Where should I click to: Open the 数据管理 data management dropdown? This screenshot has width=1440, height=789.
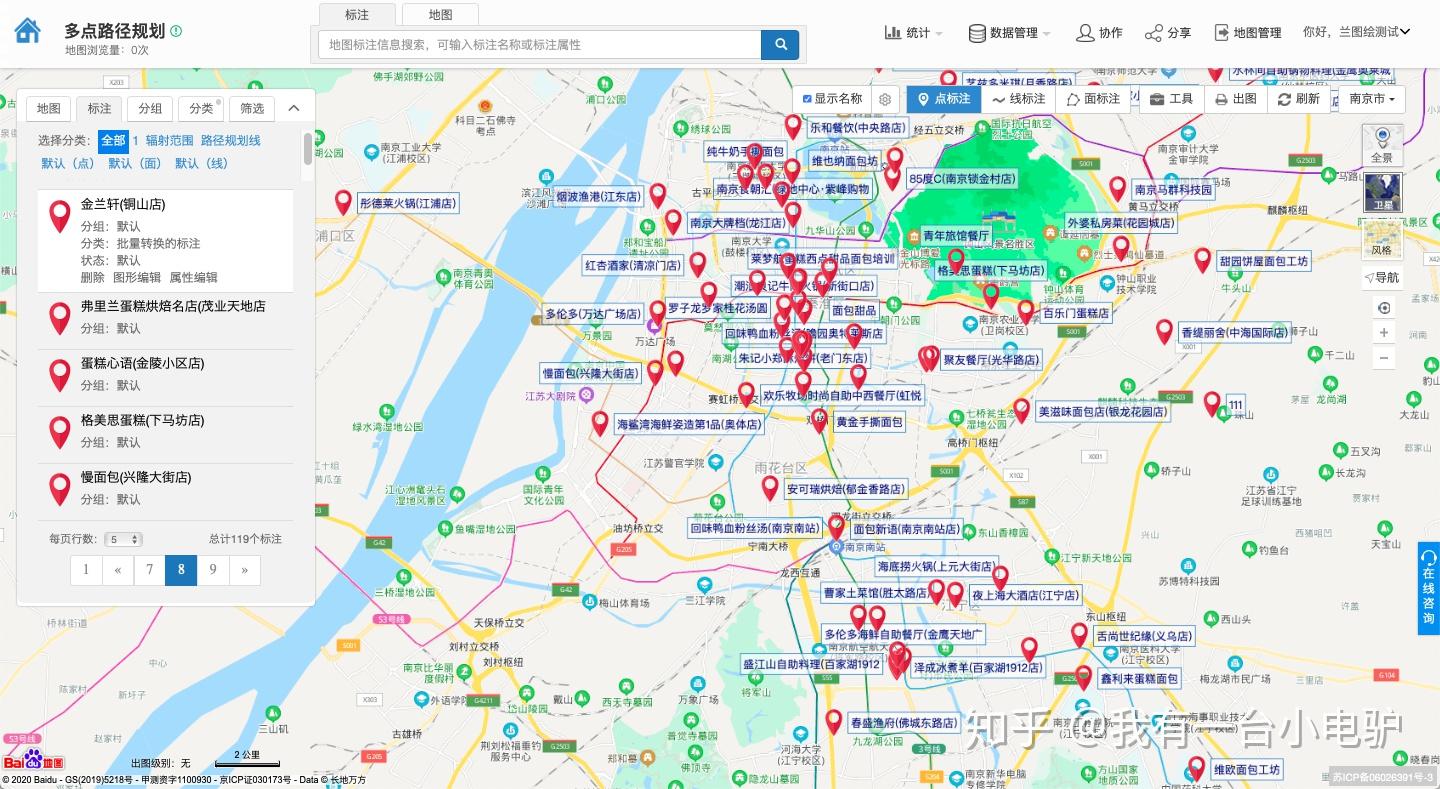click(1009, 32)
